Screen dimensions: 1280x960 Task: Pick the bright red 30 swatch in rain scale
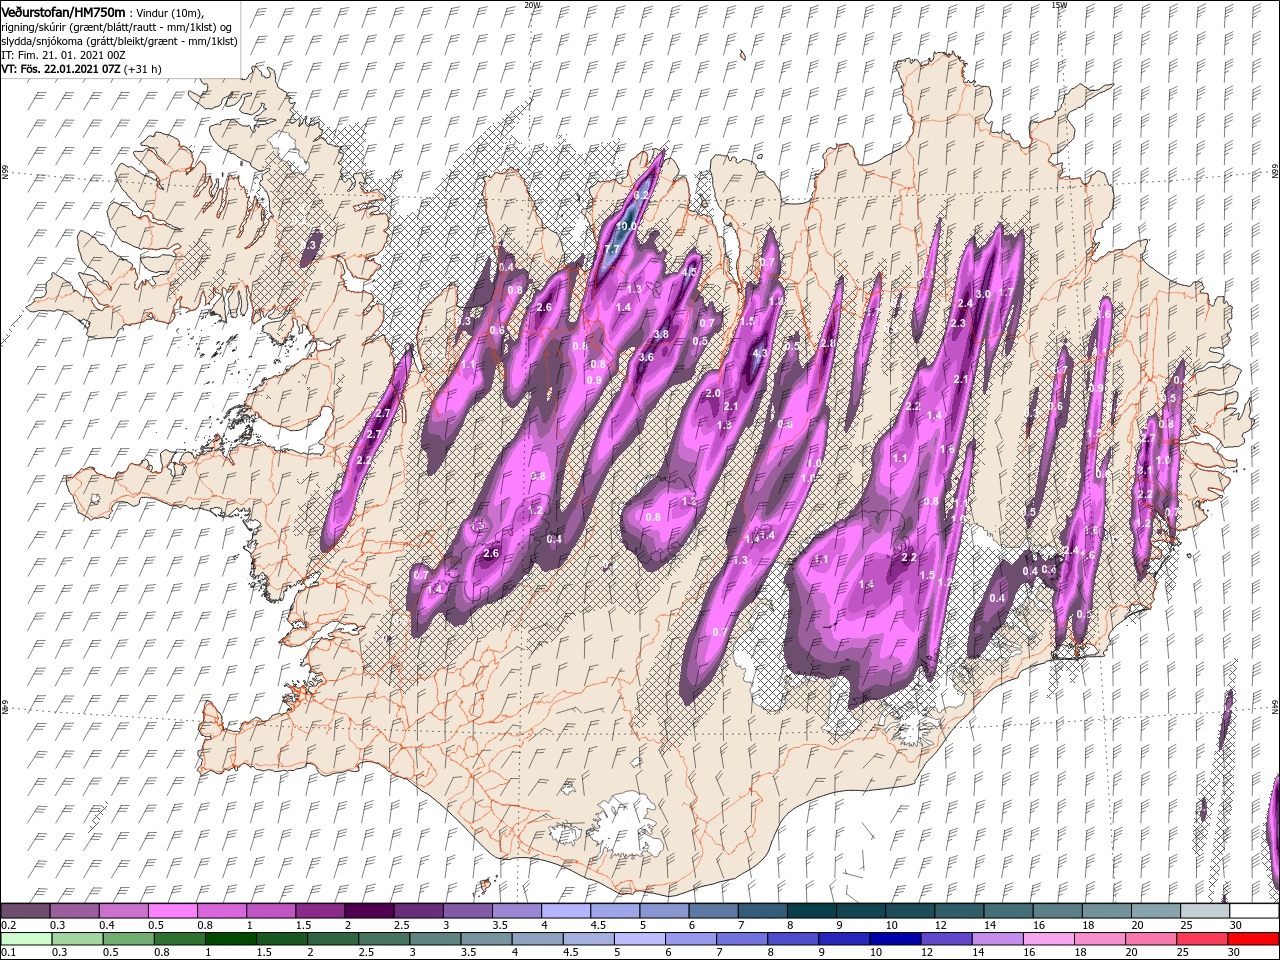[1254, 938]
